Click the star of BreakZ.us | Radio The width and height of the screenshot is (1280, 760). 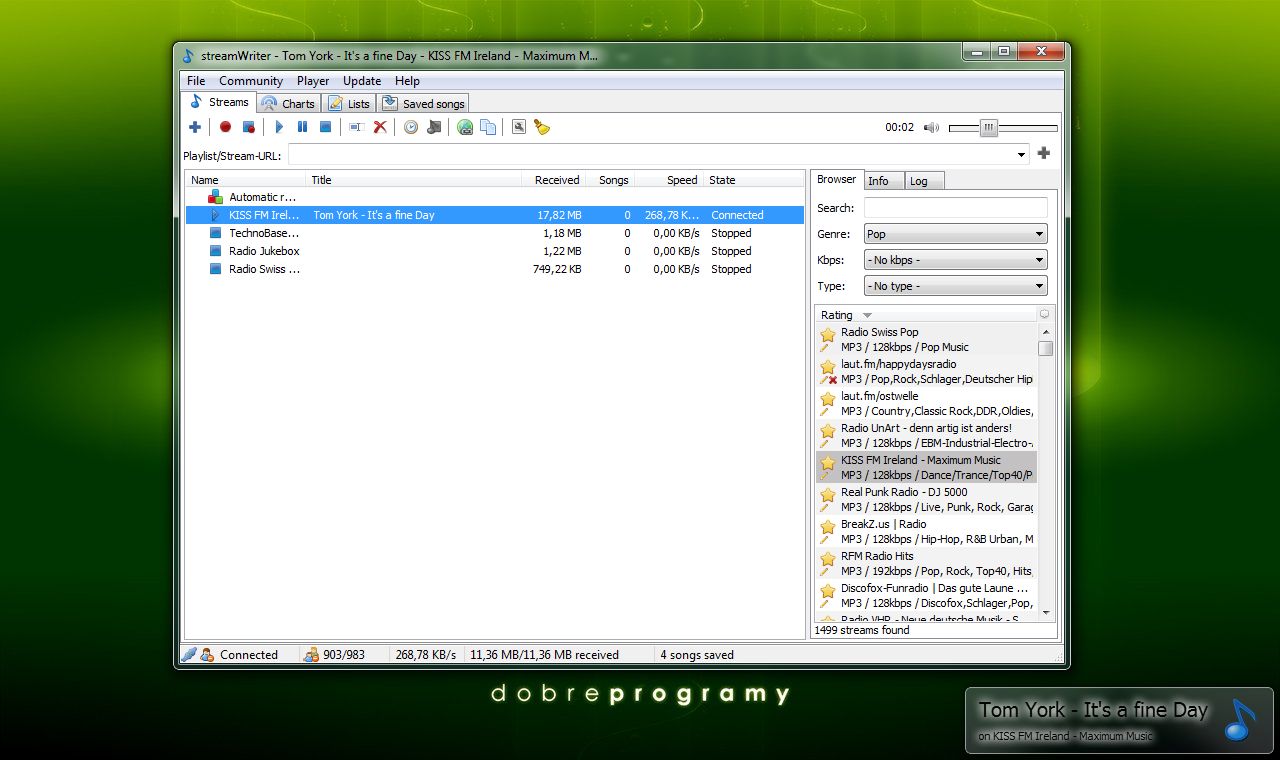pyautogui.click(x=828, y=527)
